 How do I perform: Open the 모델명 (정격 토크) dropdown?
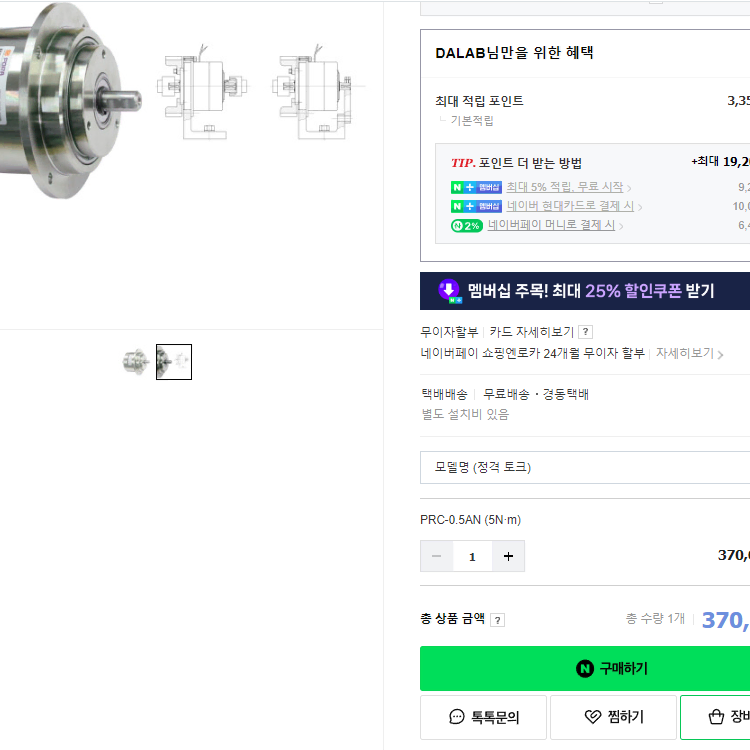(585, 467)
